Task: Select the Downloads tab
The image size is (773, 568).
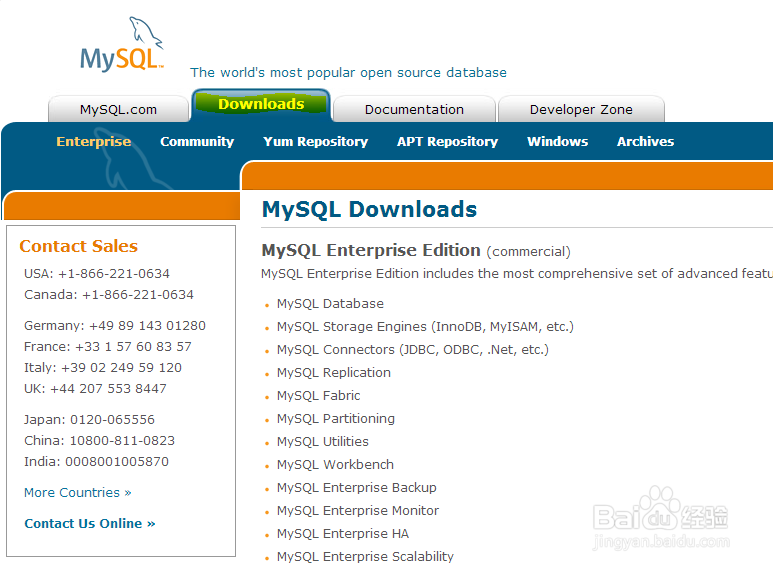Action: 261,104
